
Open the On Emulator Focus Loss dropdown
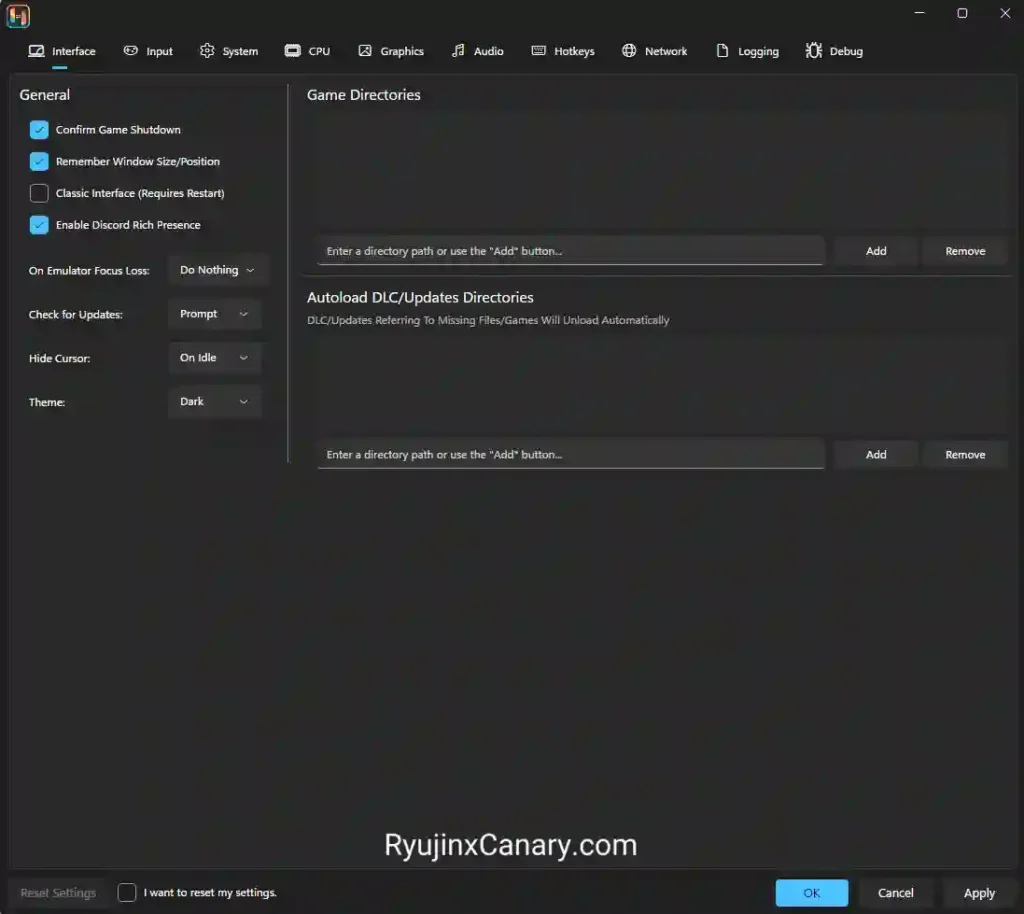coord(217,270)
